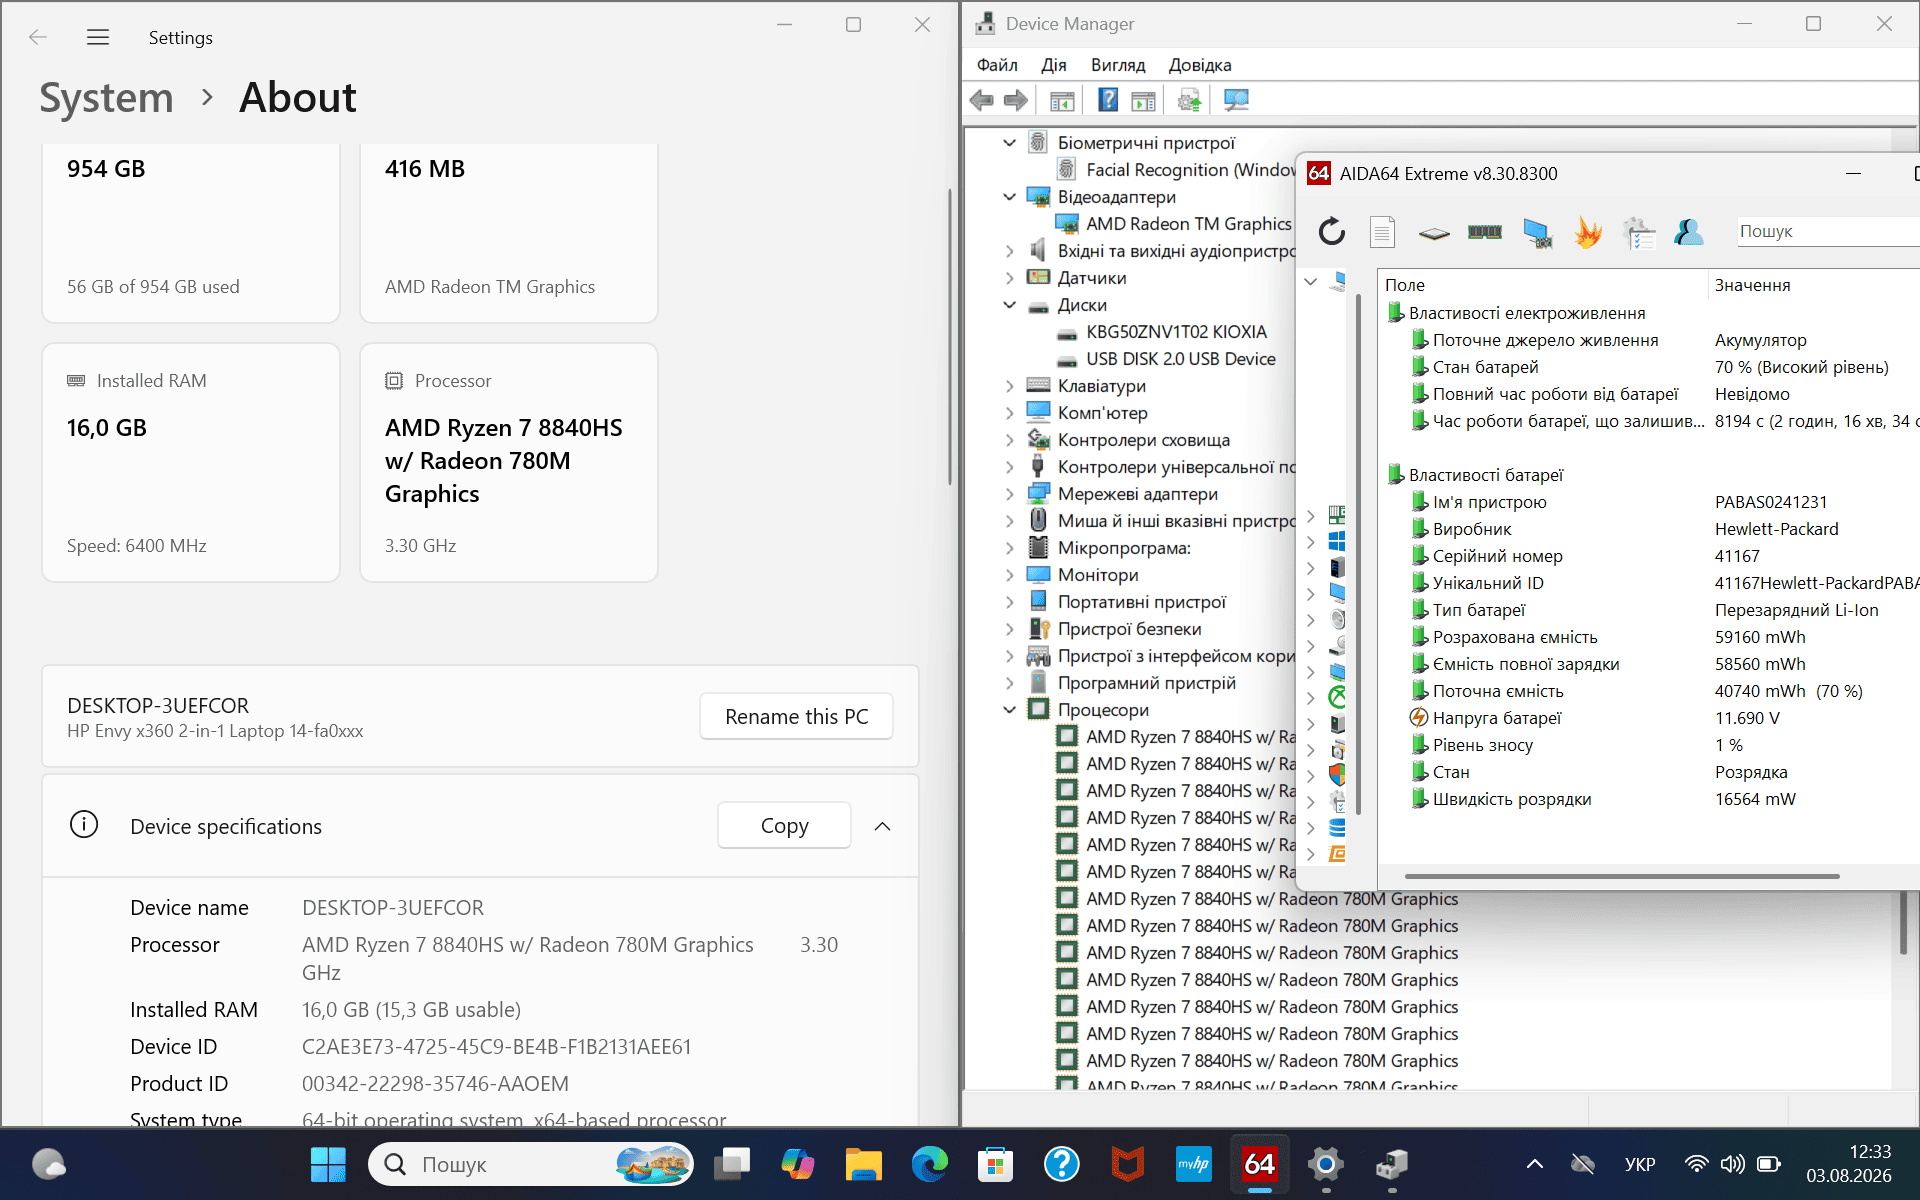Open the Файл menu in Device Manager
Image resolution: width=1920 pixels, height=1200 pixels.
point(997,65)
